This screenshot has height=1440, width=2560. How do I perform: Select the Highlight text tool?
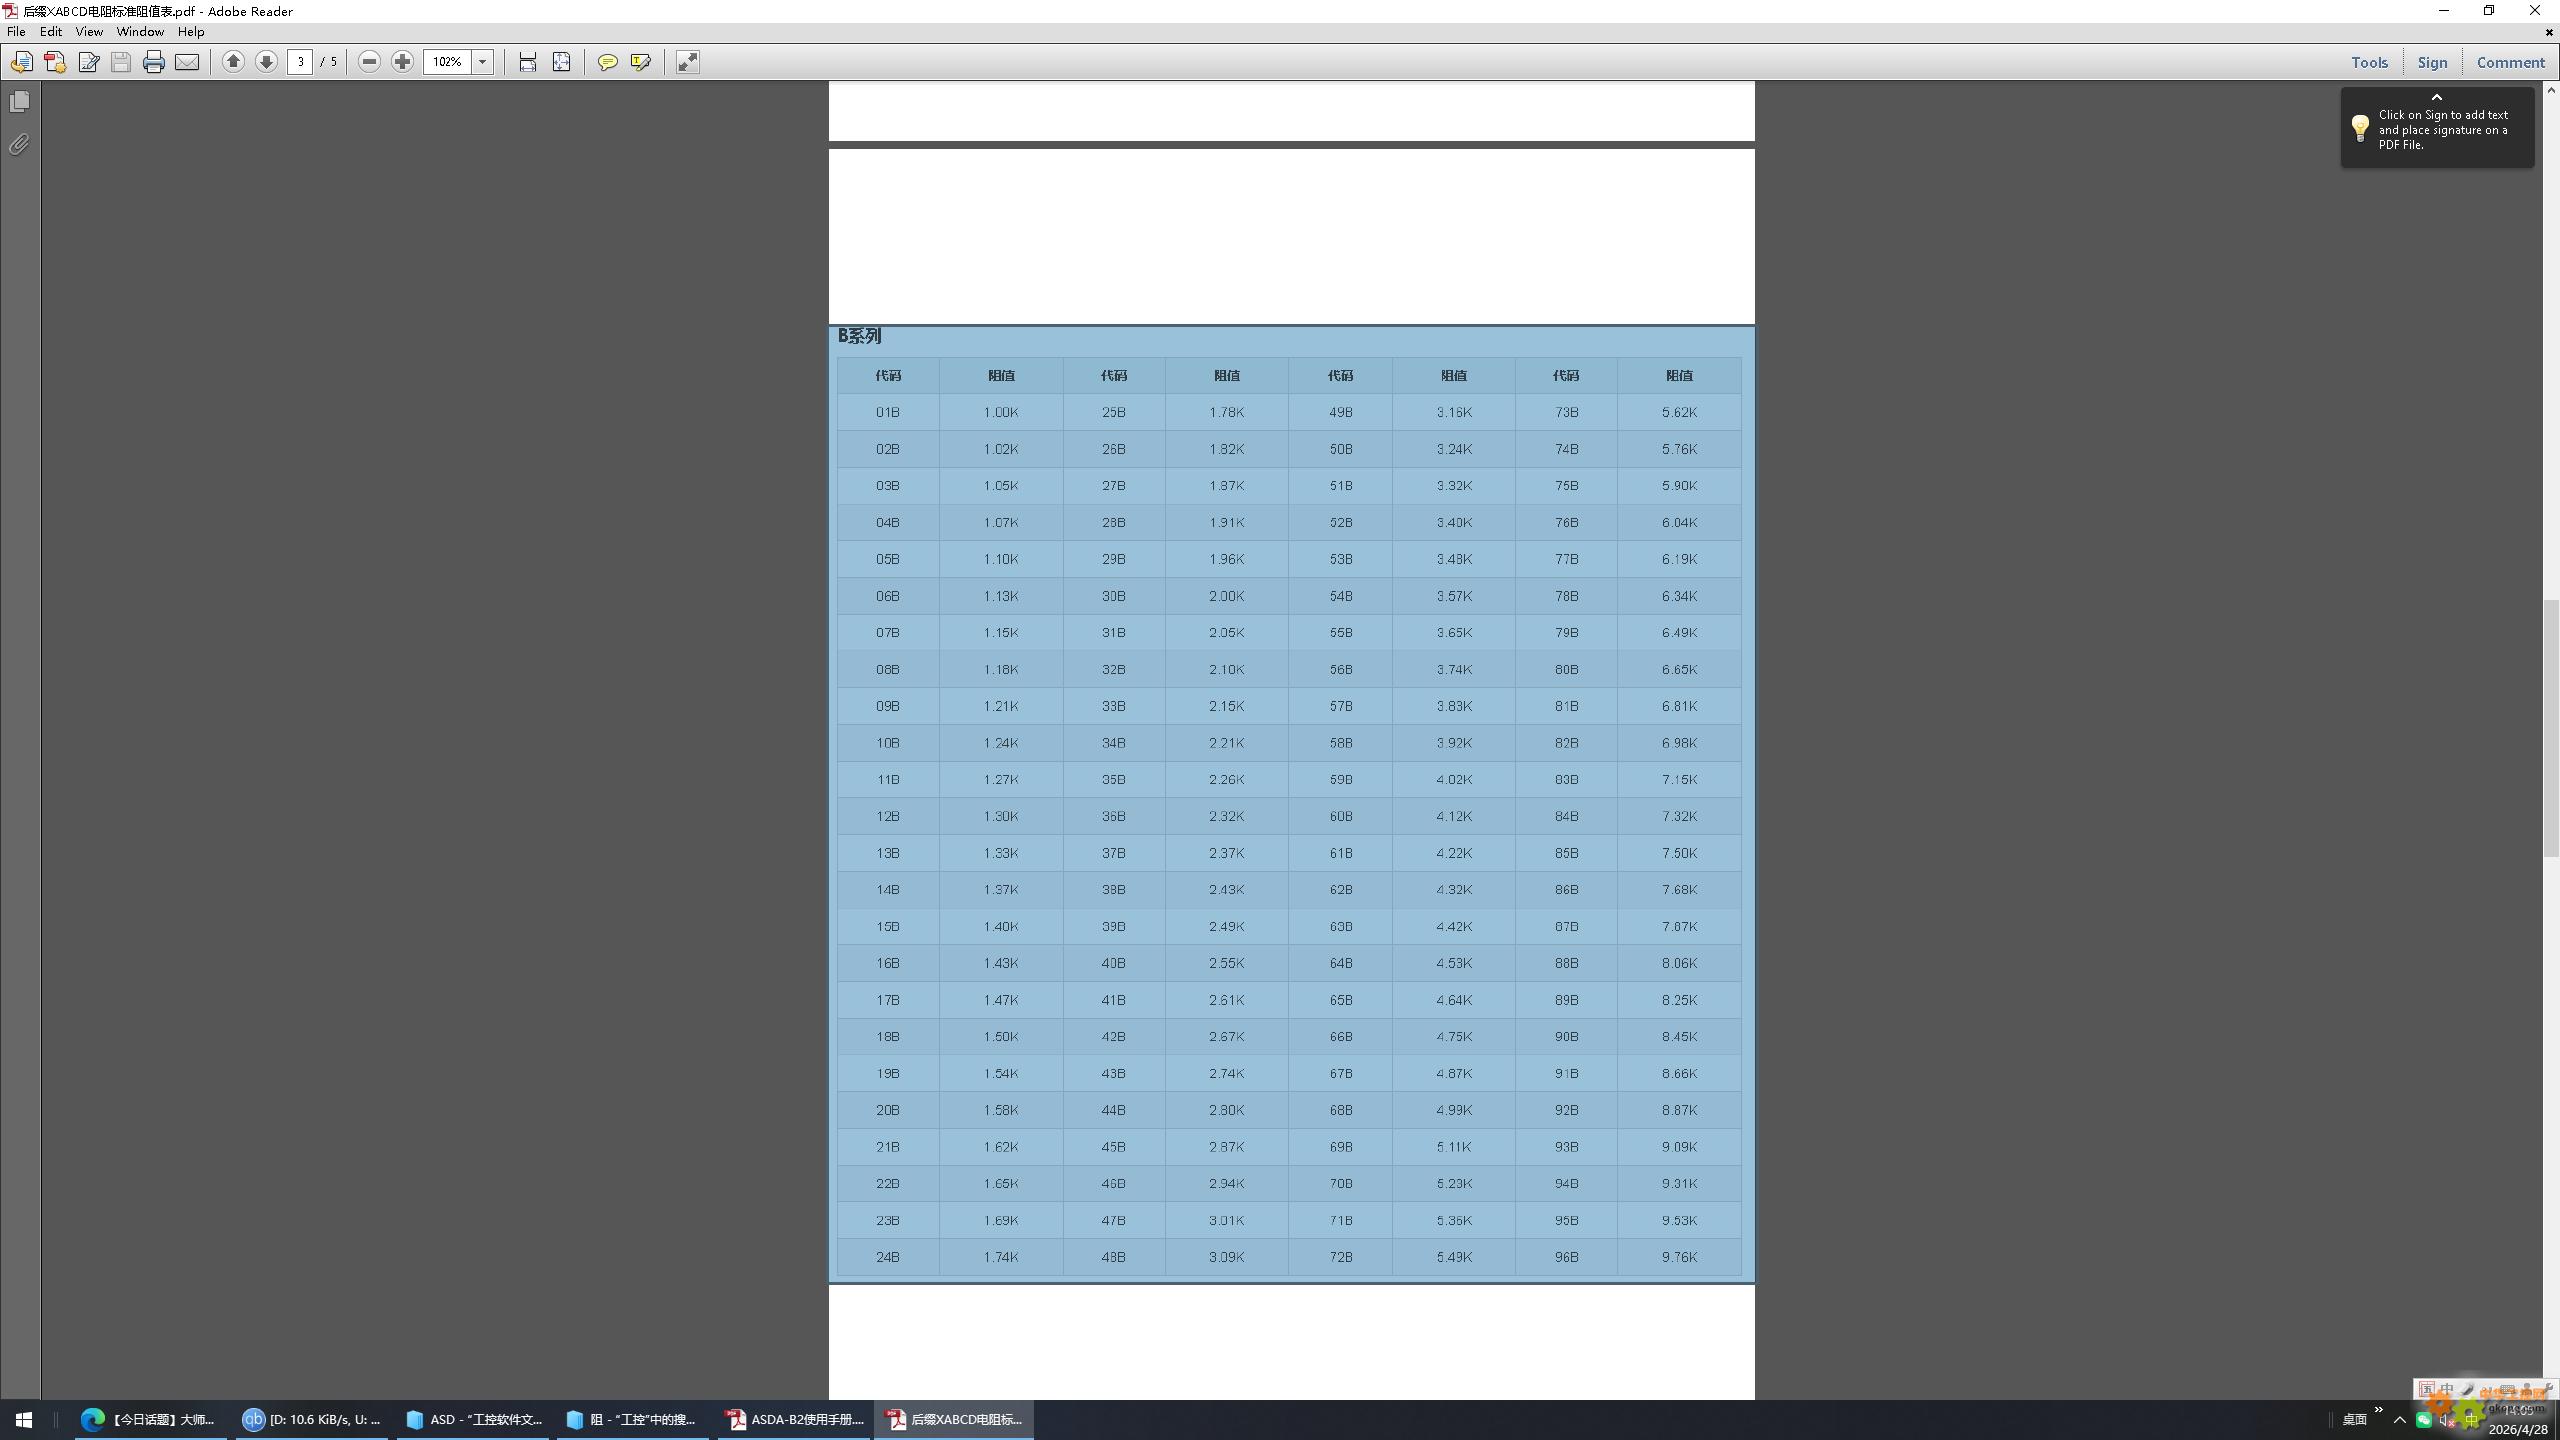pyautogui.click(x=641, y=62)
